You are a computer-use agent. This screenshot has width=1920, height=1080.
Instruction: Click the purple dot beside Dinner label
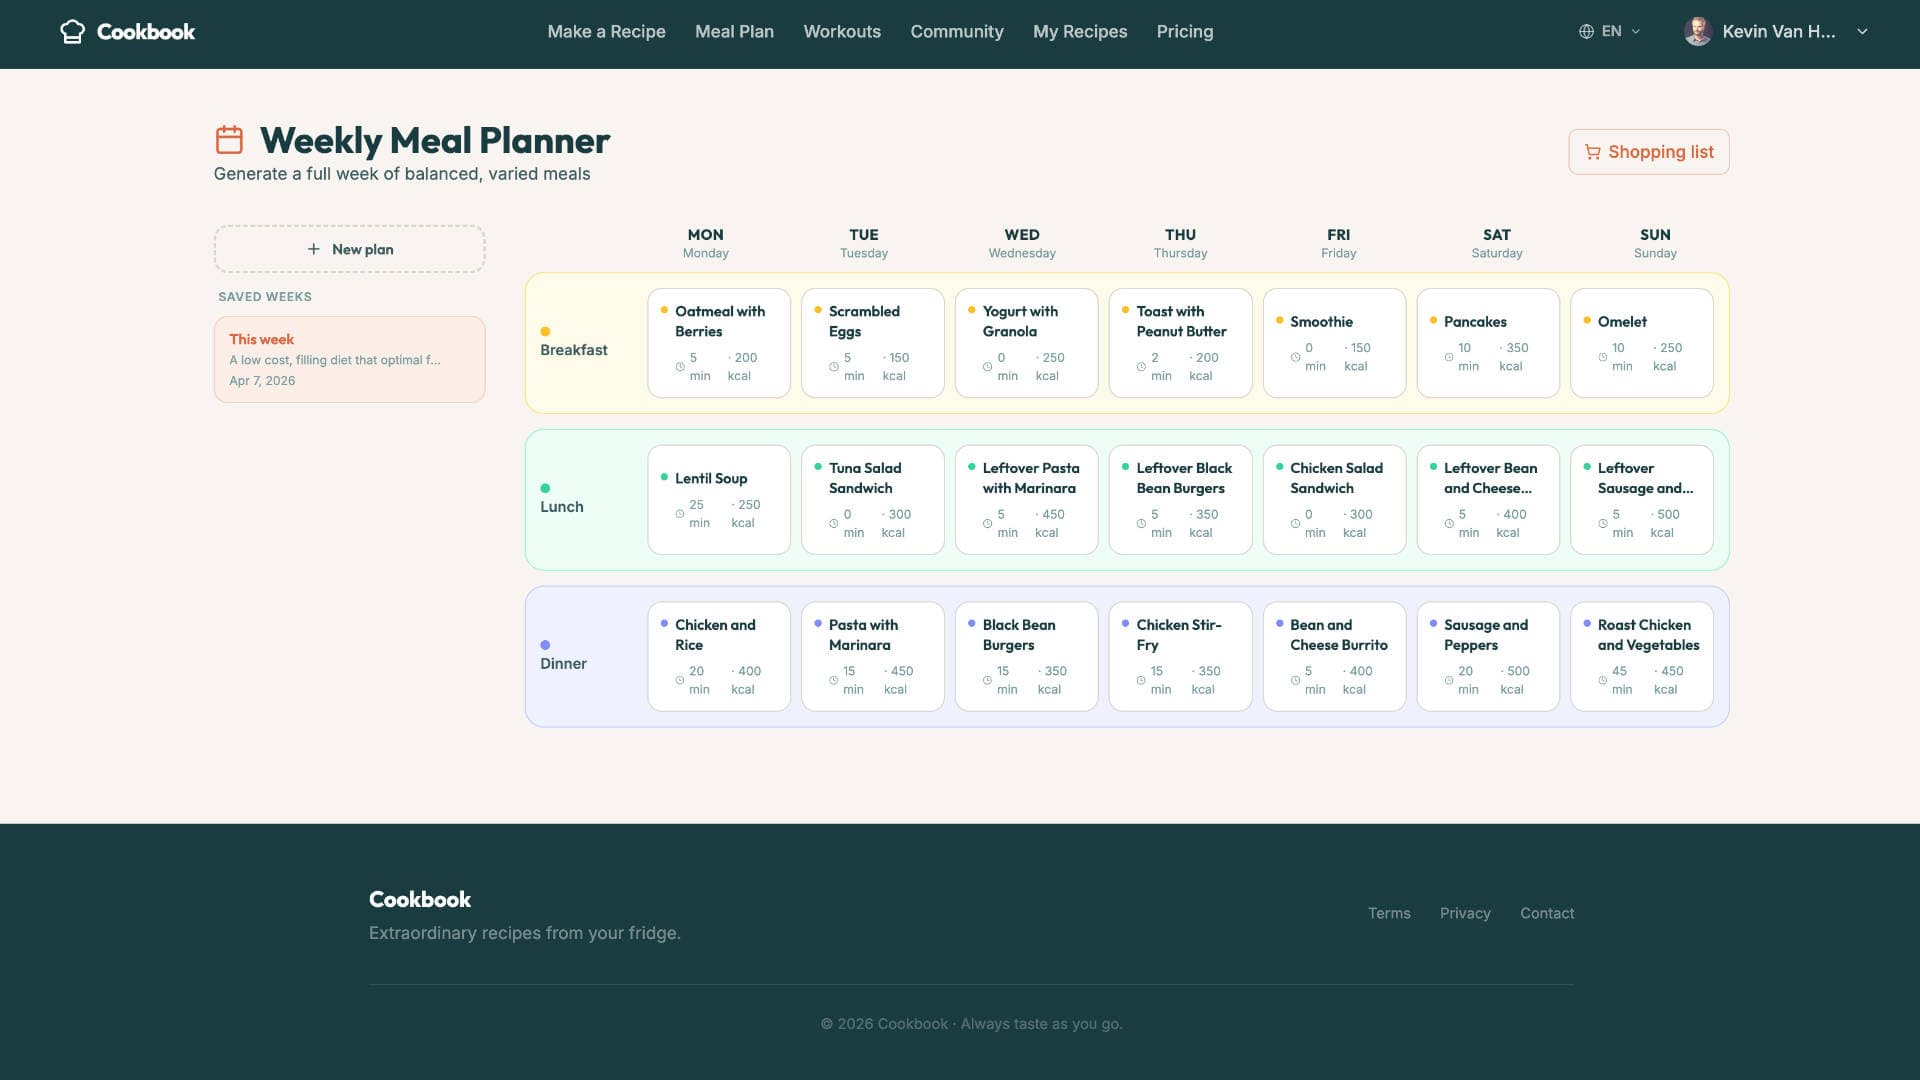545,645
